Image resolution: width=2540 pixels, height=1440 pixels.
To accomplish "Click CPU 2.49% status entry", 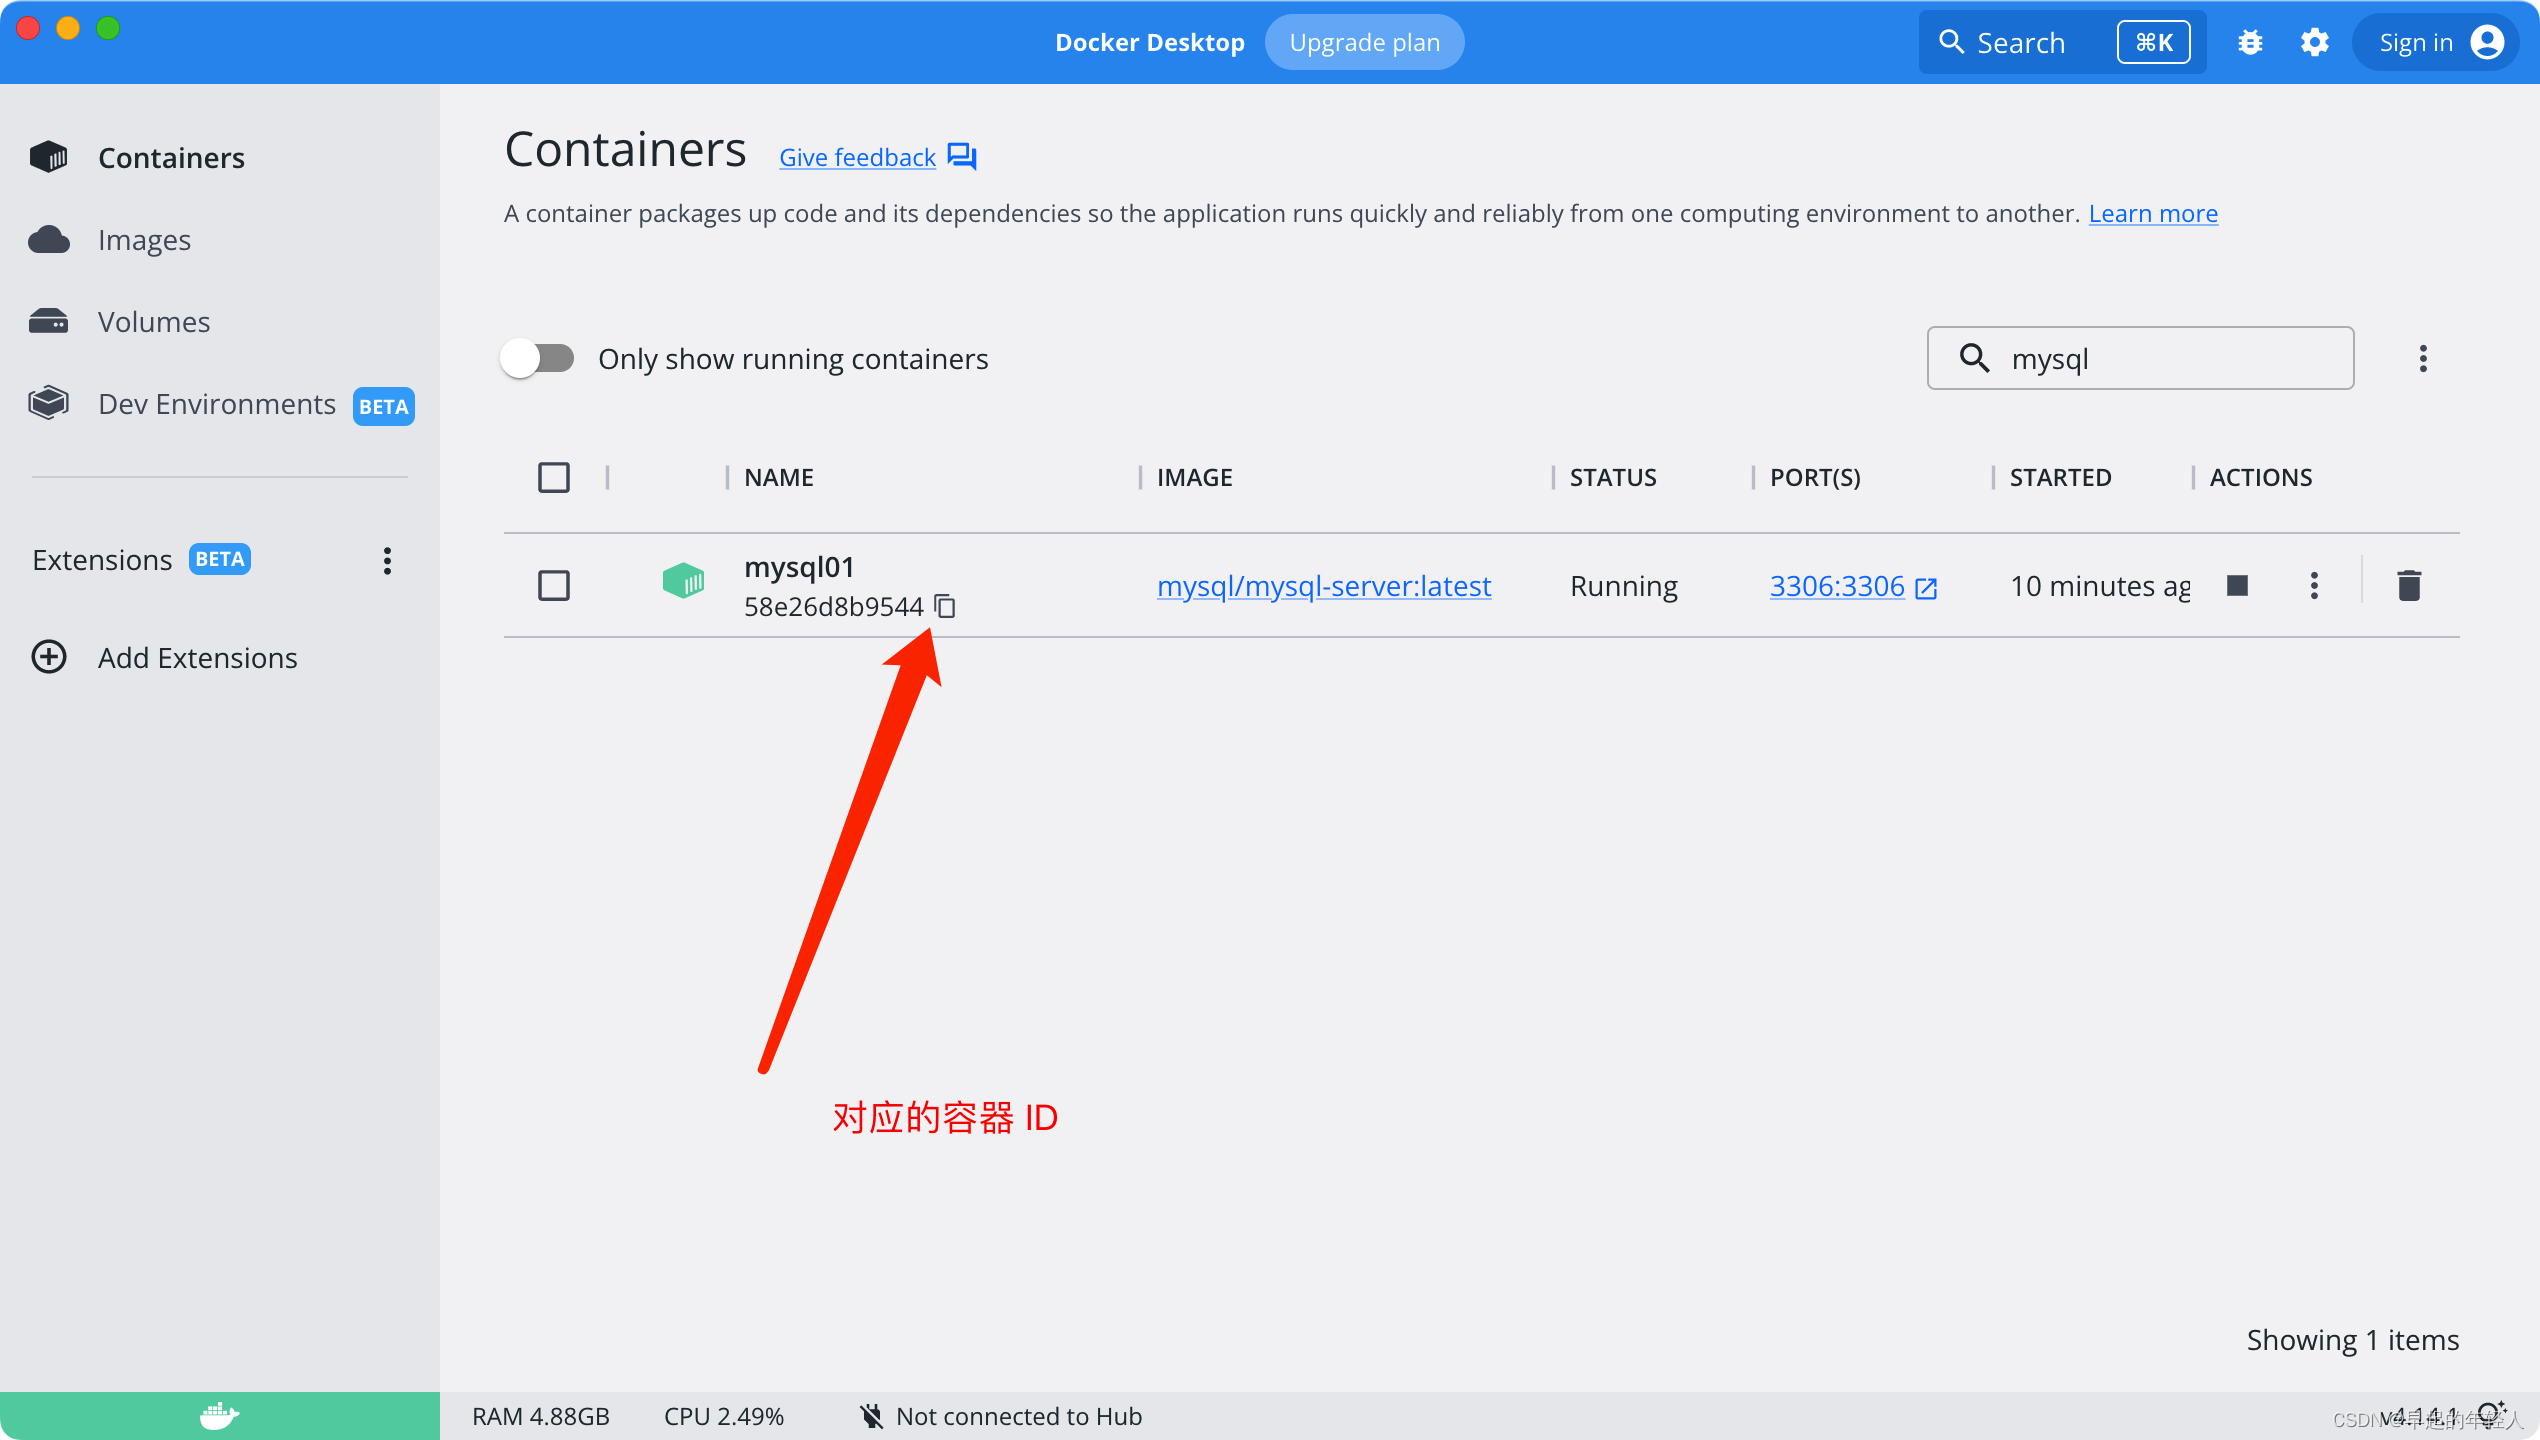I will tap(723, 1416).
